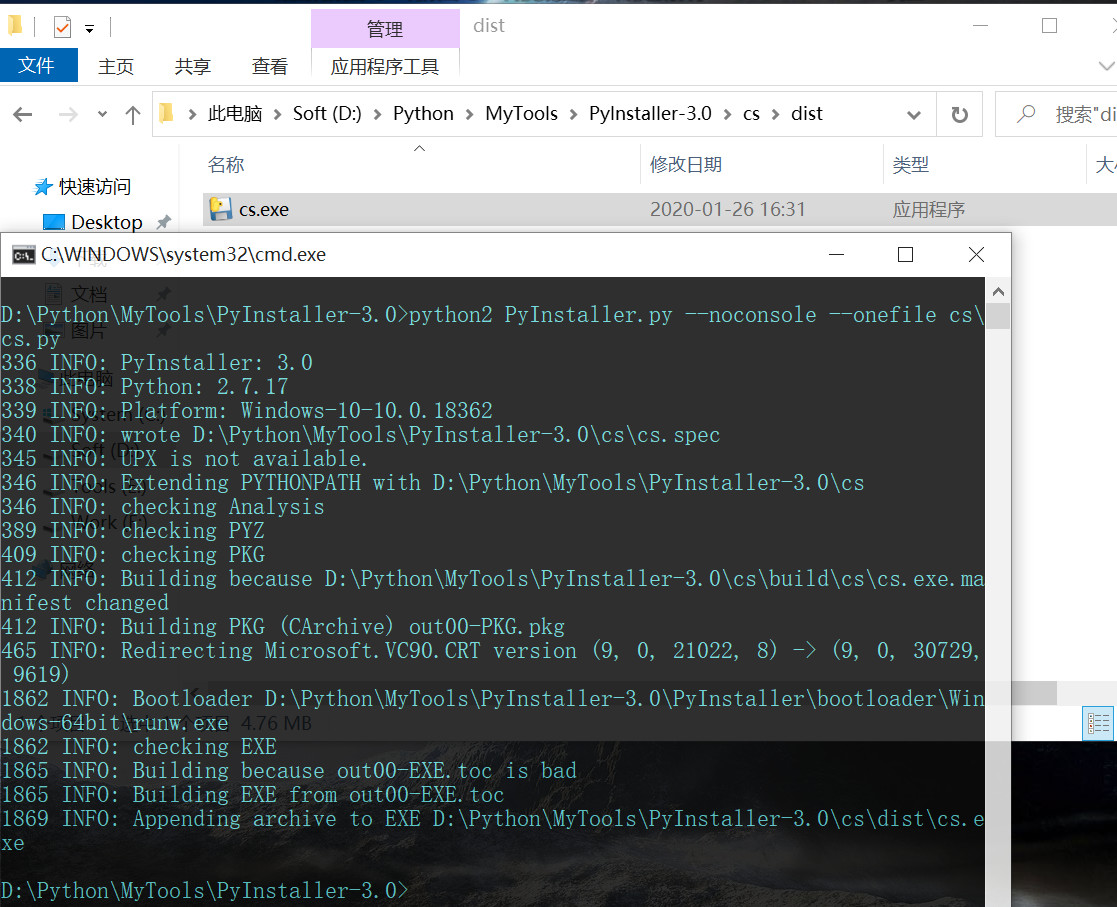Select the cs.exe file
Image resolution: width=1117 pixels, height=907 pixels.
coord(660,209)
